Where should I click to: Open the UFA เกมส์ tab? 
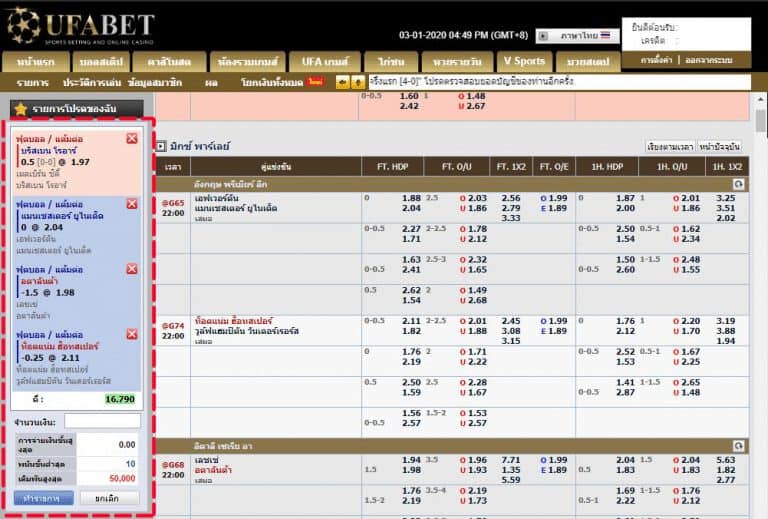coord(325,62)
